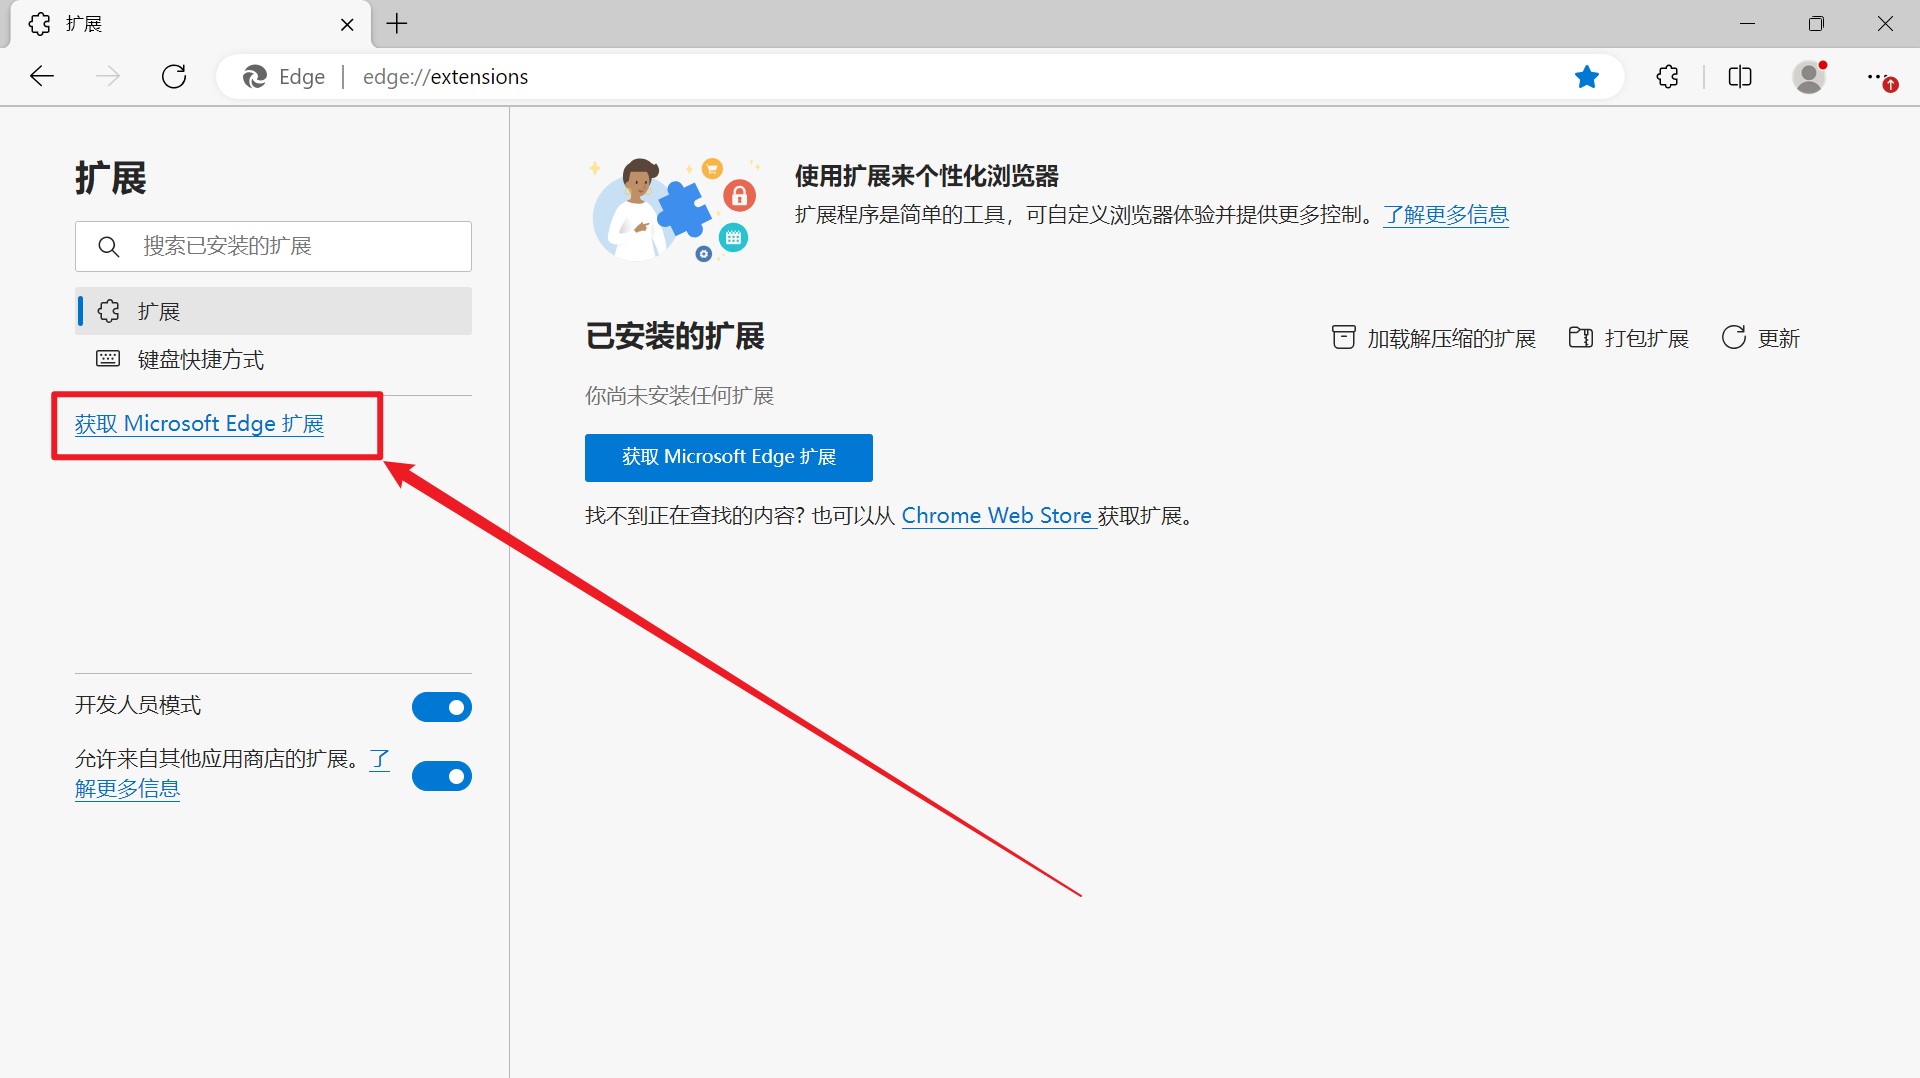The height and width of the screenshot is (1078, 1920).
Task: Open a new tab with plus button
Action: click(x=397, y=23)
